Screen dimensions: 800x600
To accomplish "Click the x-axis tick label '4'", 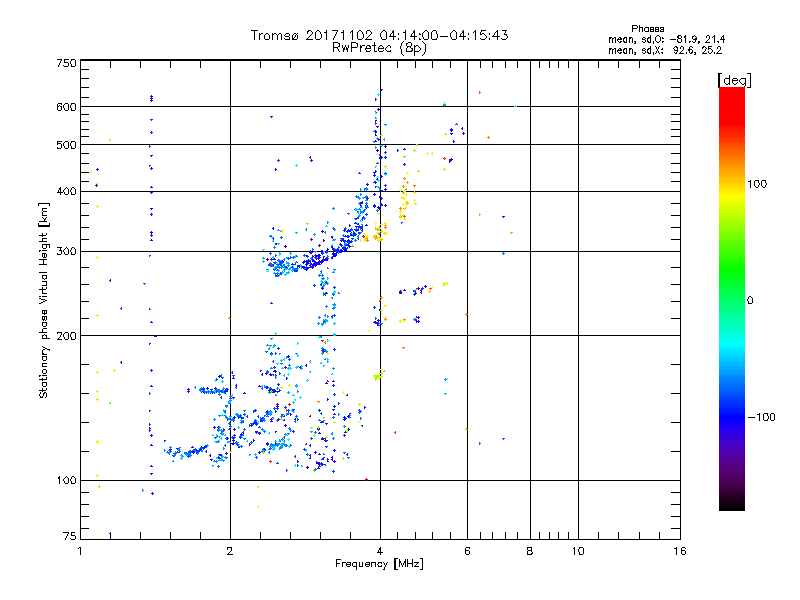I will [380, 551].
